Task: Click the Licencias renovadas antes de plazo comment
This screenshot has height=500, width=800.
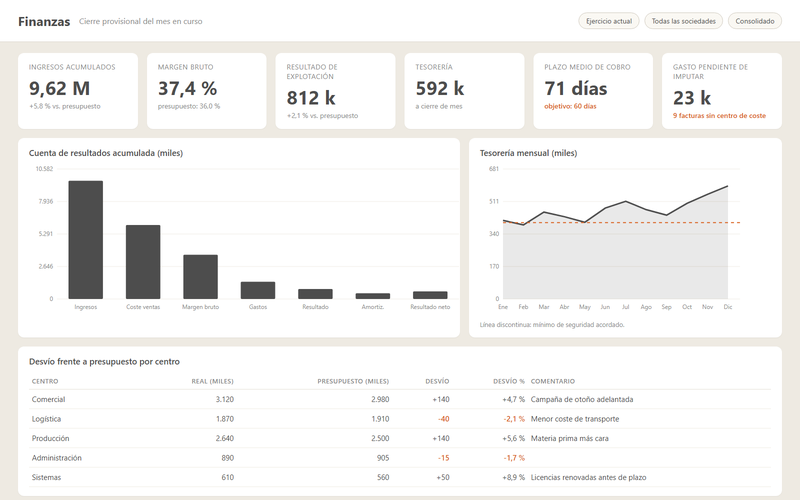Action: point(588,478)
